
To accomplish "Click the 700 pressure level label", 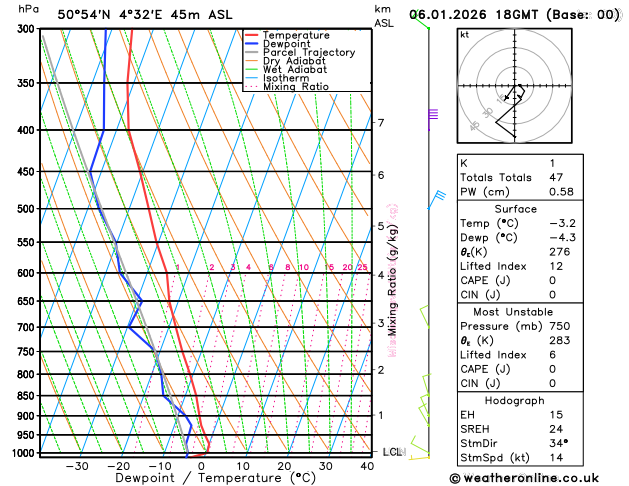I will (x=28, y=328).
